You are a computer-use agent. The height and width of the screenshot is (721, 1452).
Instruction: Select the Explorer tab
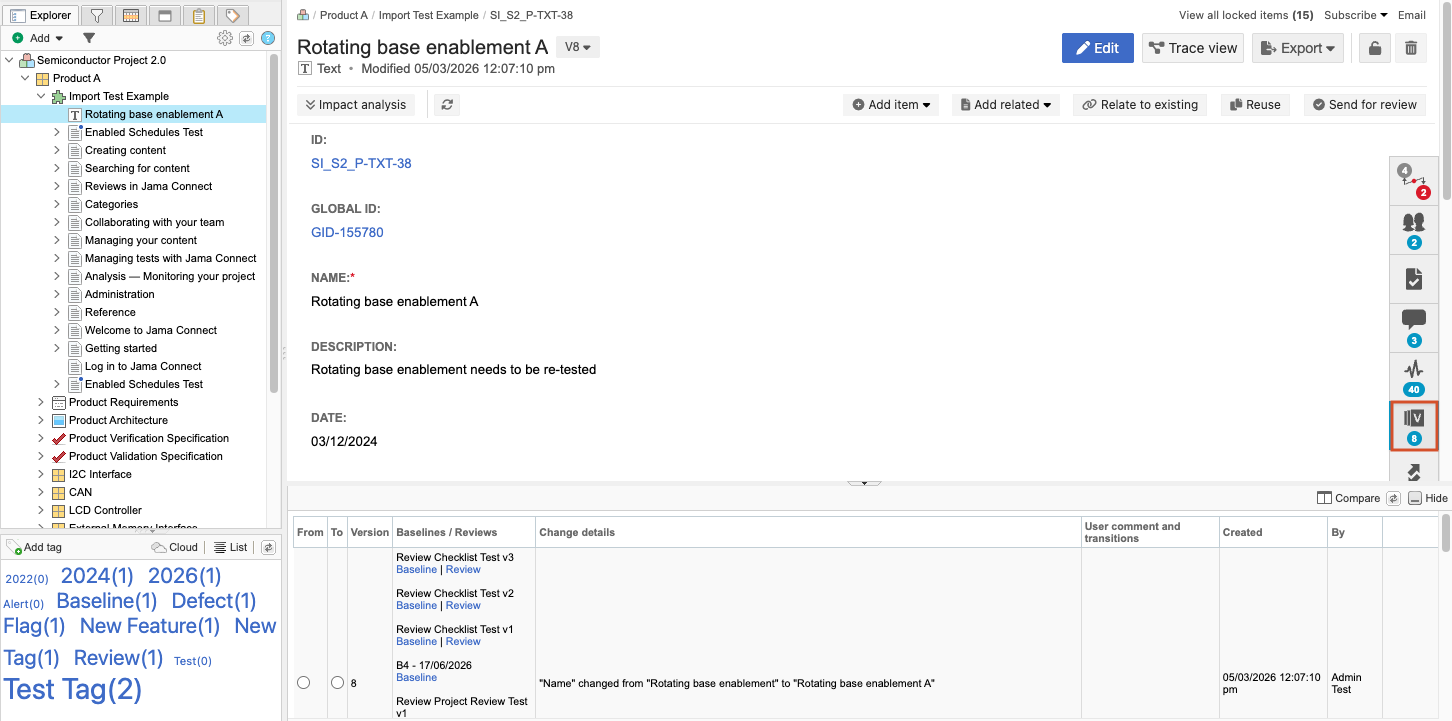tap(41, 15)
